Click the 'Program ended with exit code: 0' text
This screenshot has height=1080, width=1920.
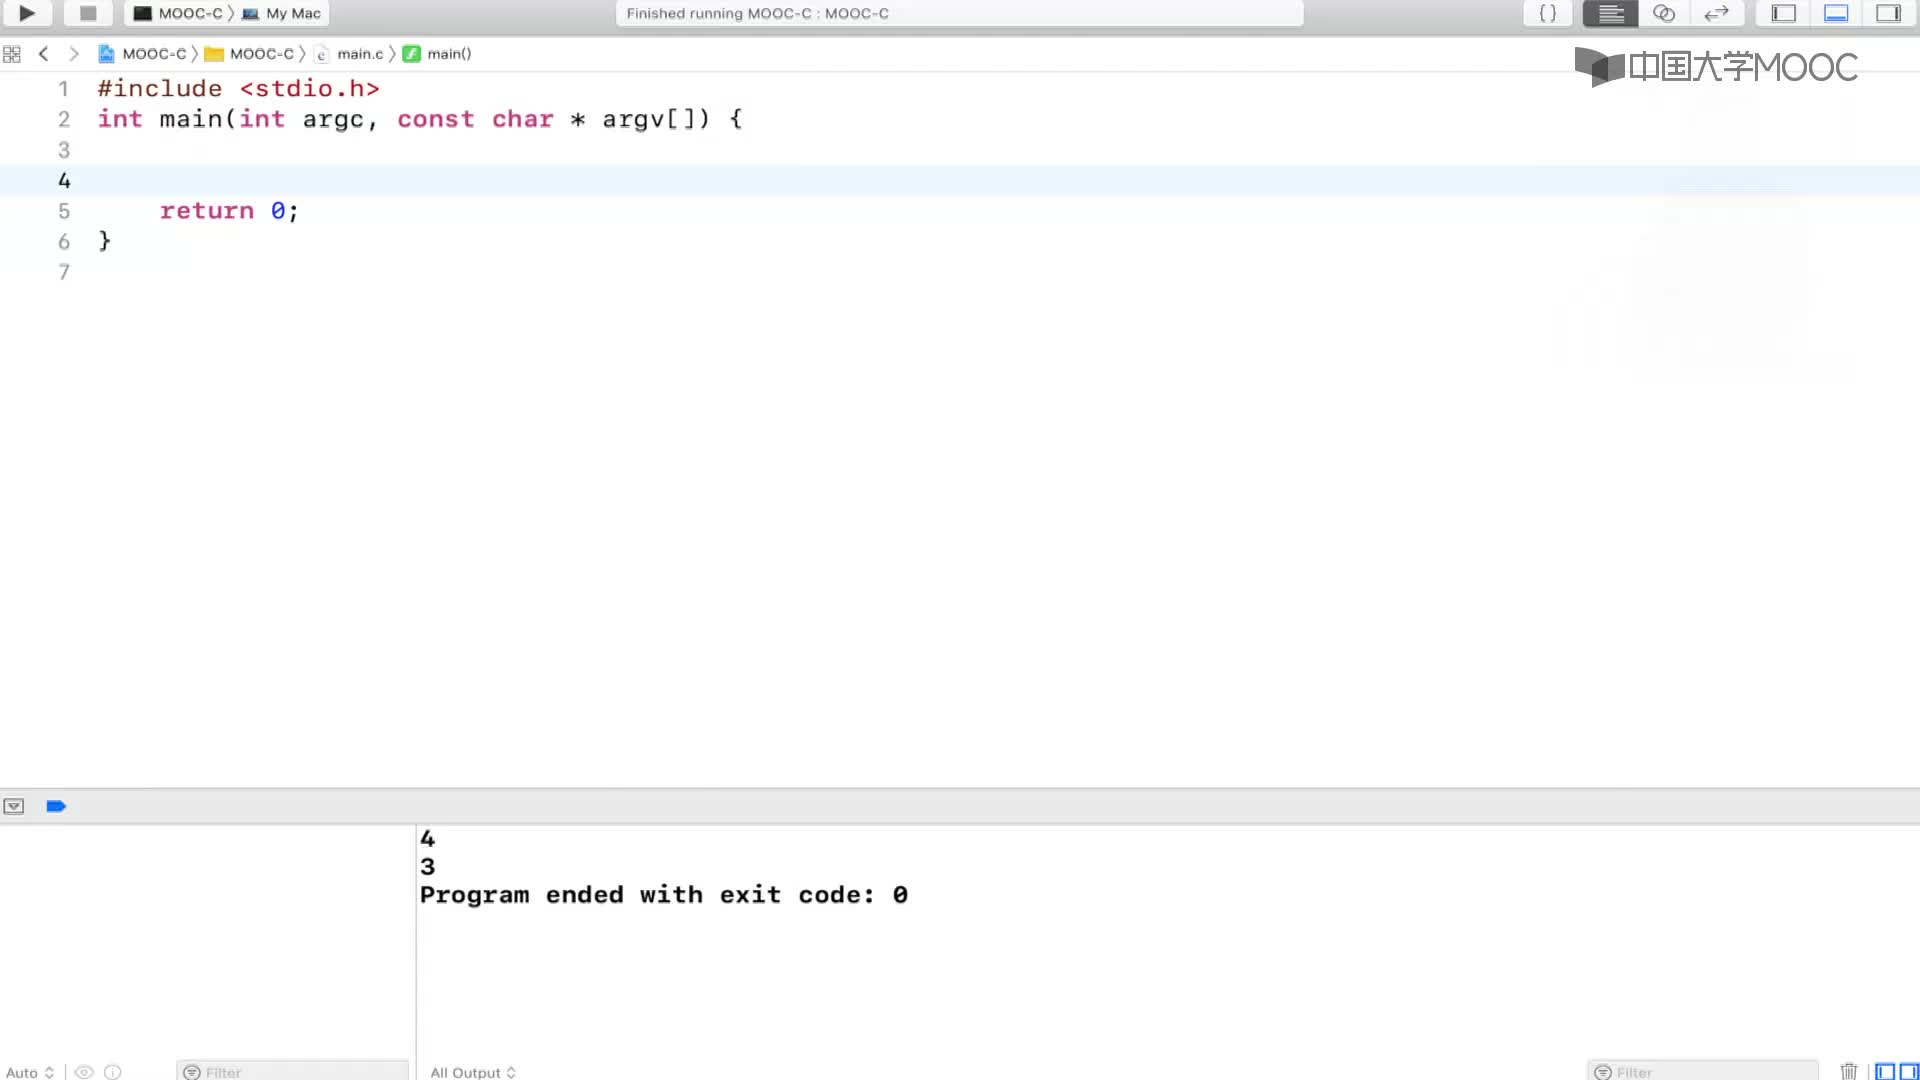664,895
